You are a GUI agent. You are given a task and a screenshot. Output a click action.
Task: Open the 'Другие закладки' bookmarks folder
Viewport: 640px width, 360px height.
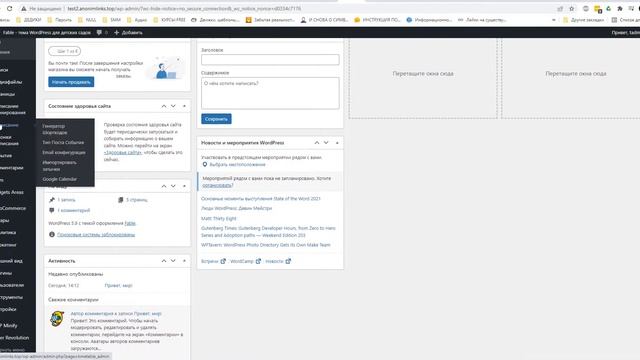point(584,20)
